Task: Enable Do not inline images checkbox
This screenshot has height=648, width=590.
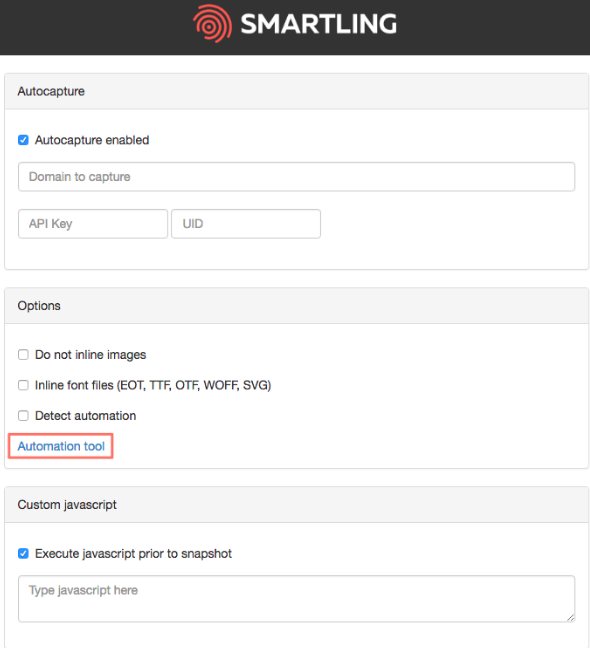Action: pyautogui.click(x=23, y=355)
